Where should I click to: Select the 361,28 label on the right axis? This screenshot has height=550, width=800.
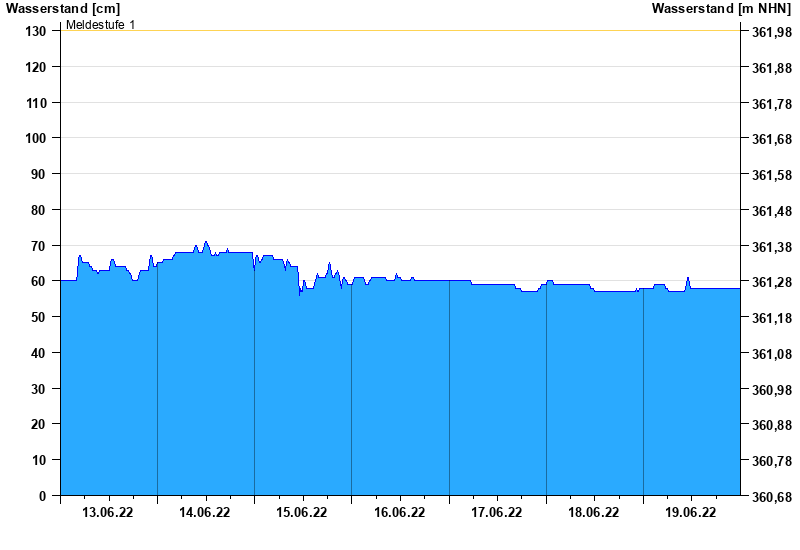point(771,282)
